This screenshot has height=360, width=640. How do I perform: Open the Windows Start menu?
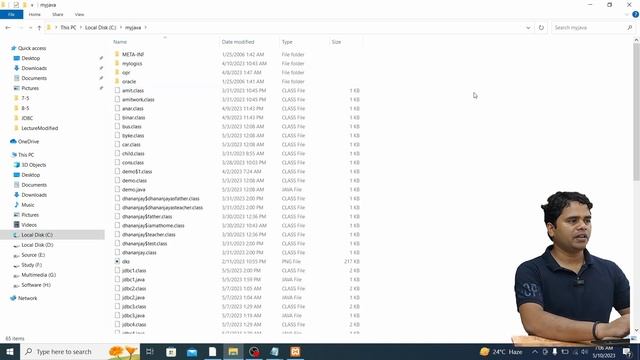coord(10,351)
